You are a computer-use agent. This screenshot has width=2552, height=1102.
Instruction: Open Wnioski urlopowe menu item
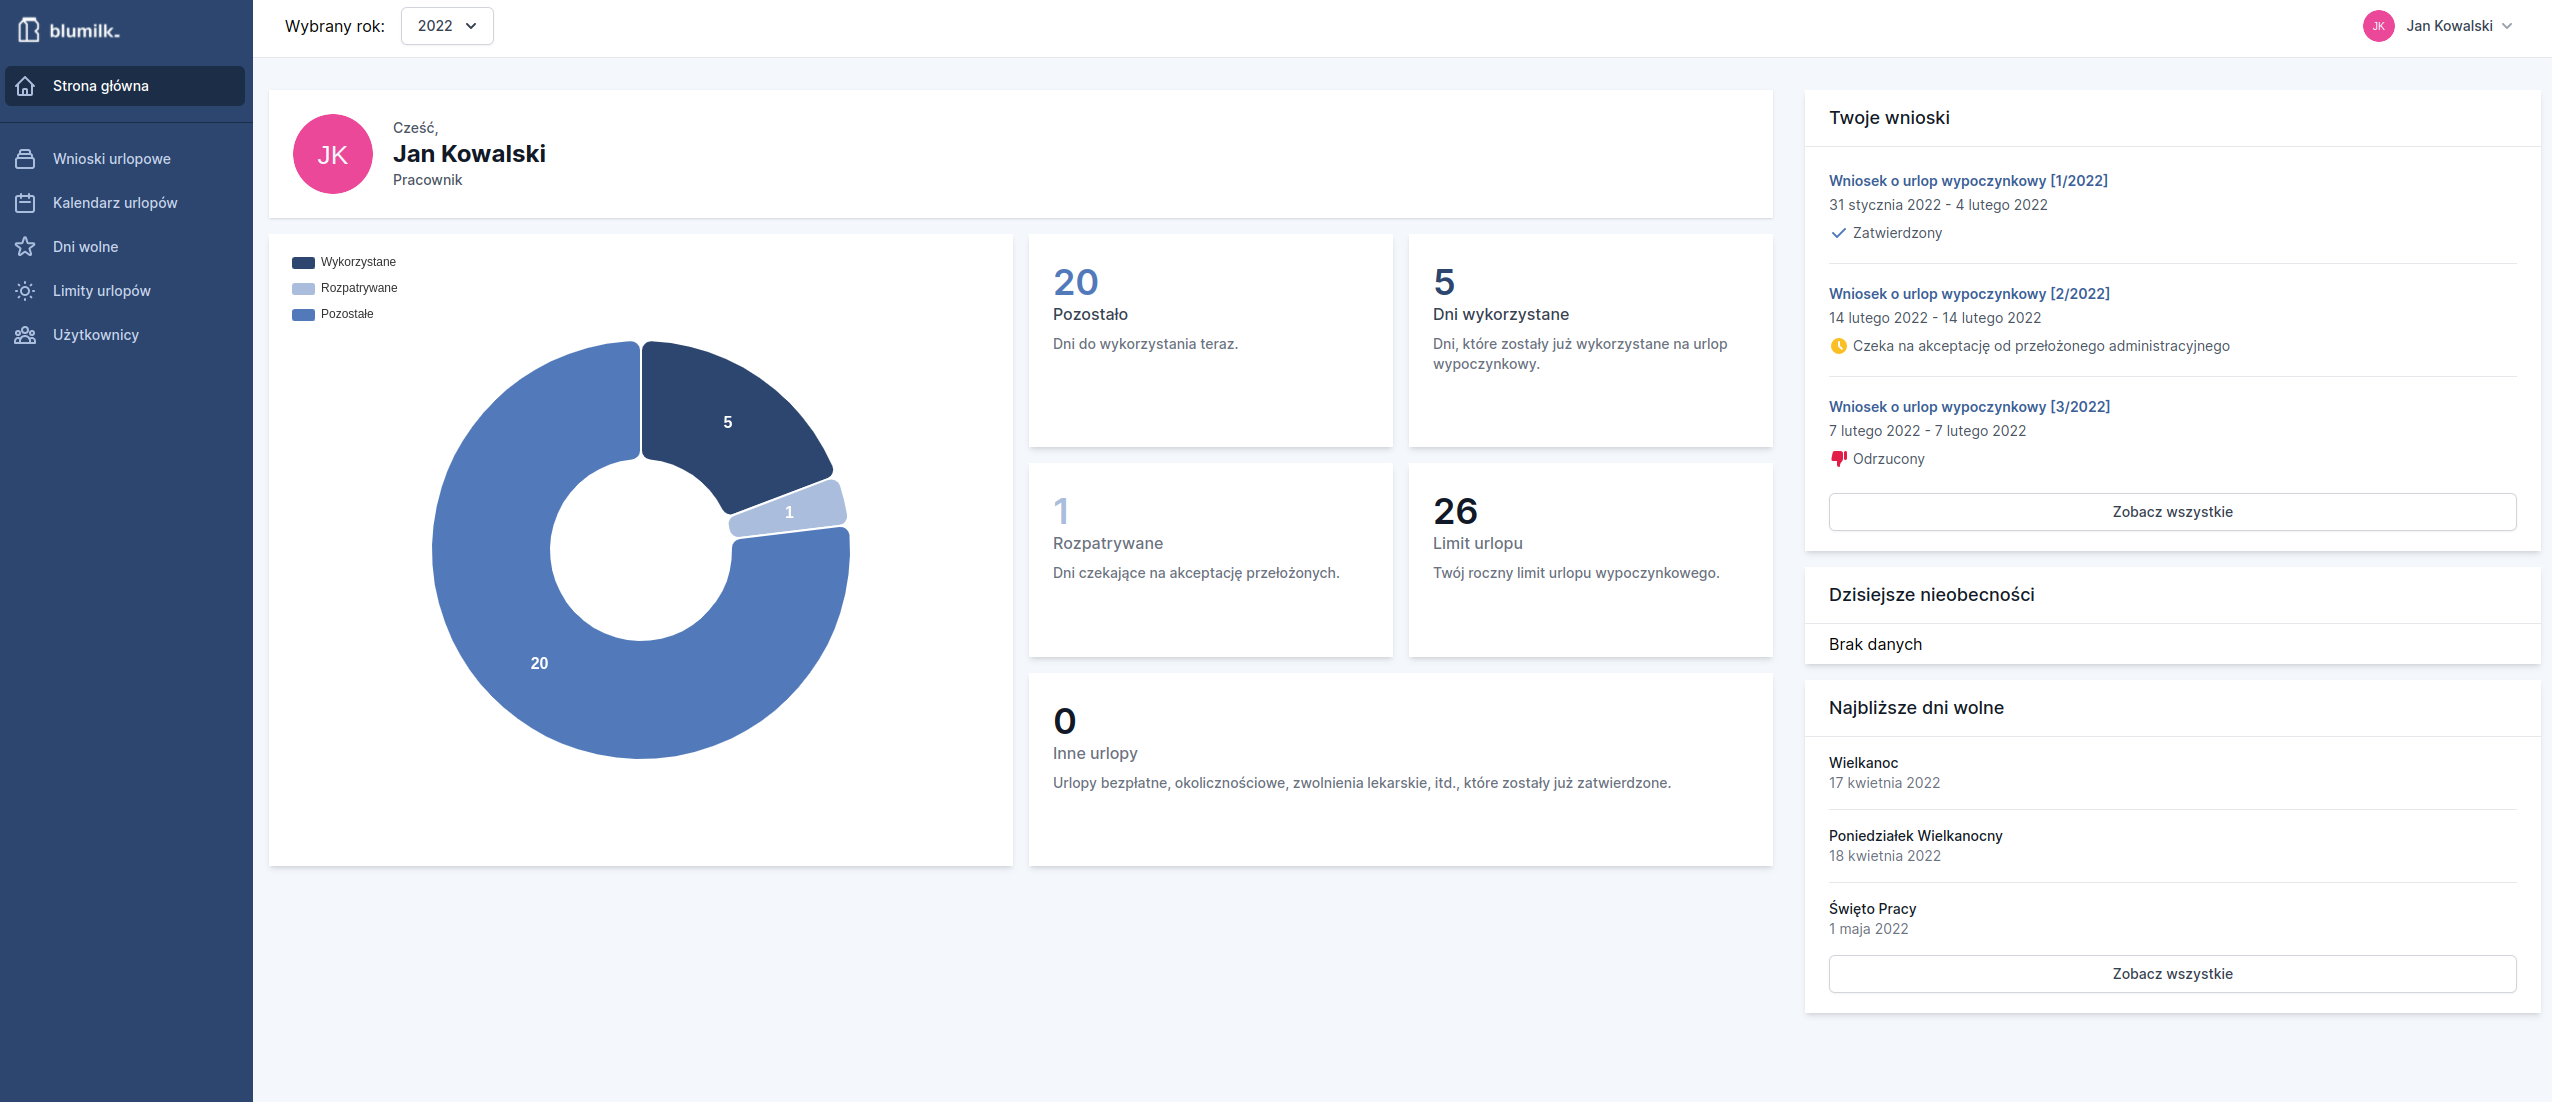coord(112,159)
